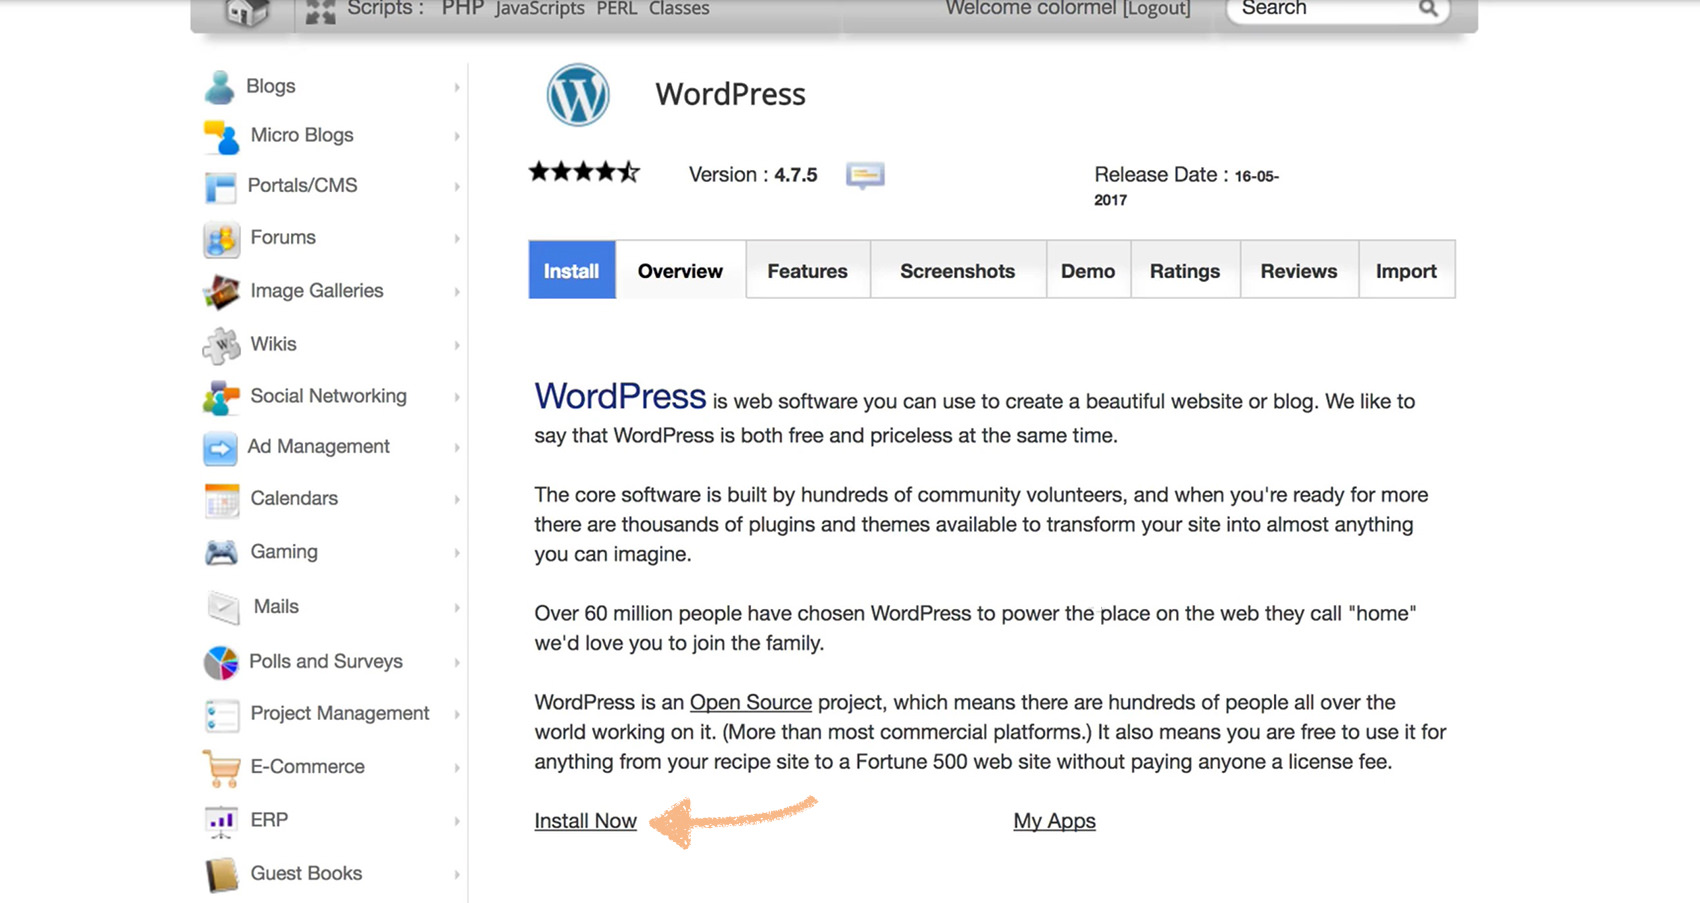1700x903 pixels.
Task: Open the Social Networking icon
Action: point(221,398)
